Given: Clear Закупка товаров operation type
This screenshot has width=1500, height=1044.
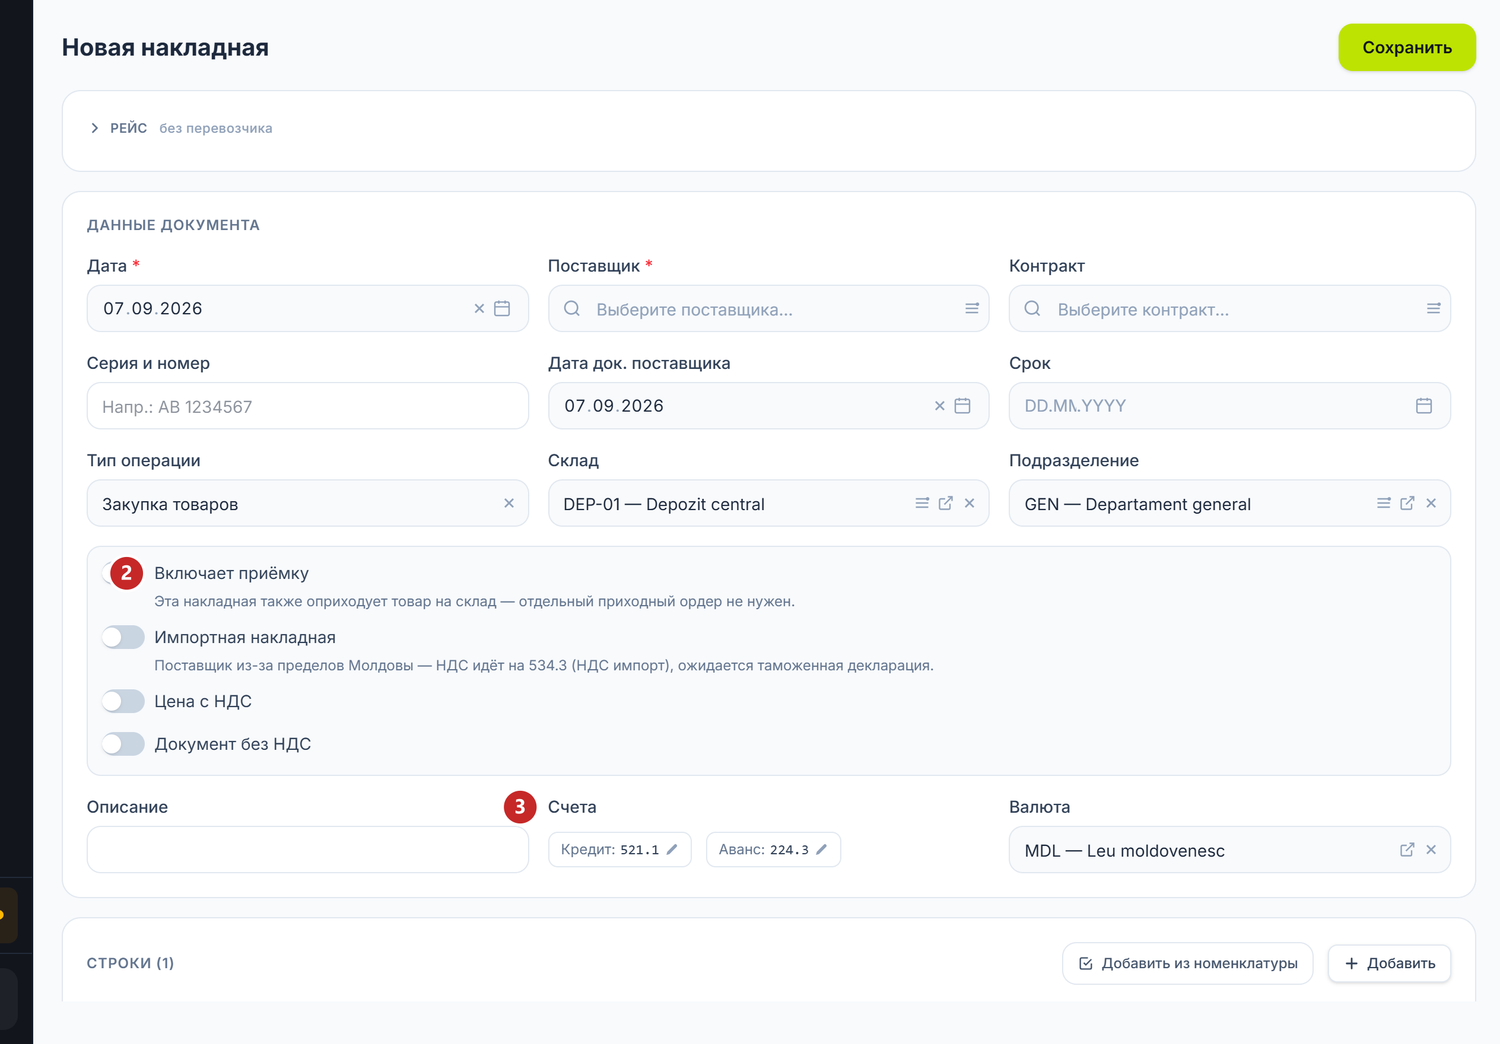Looking at the screenshot, I should [509, 503].
